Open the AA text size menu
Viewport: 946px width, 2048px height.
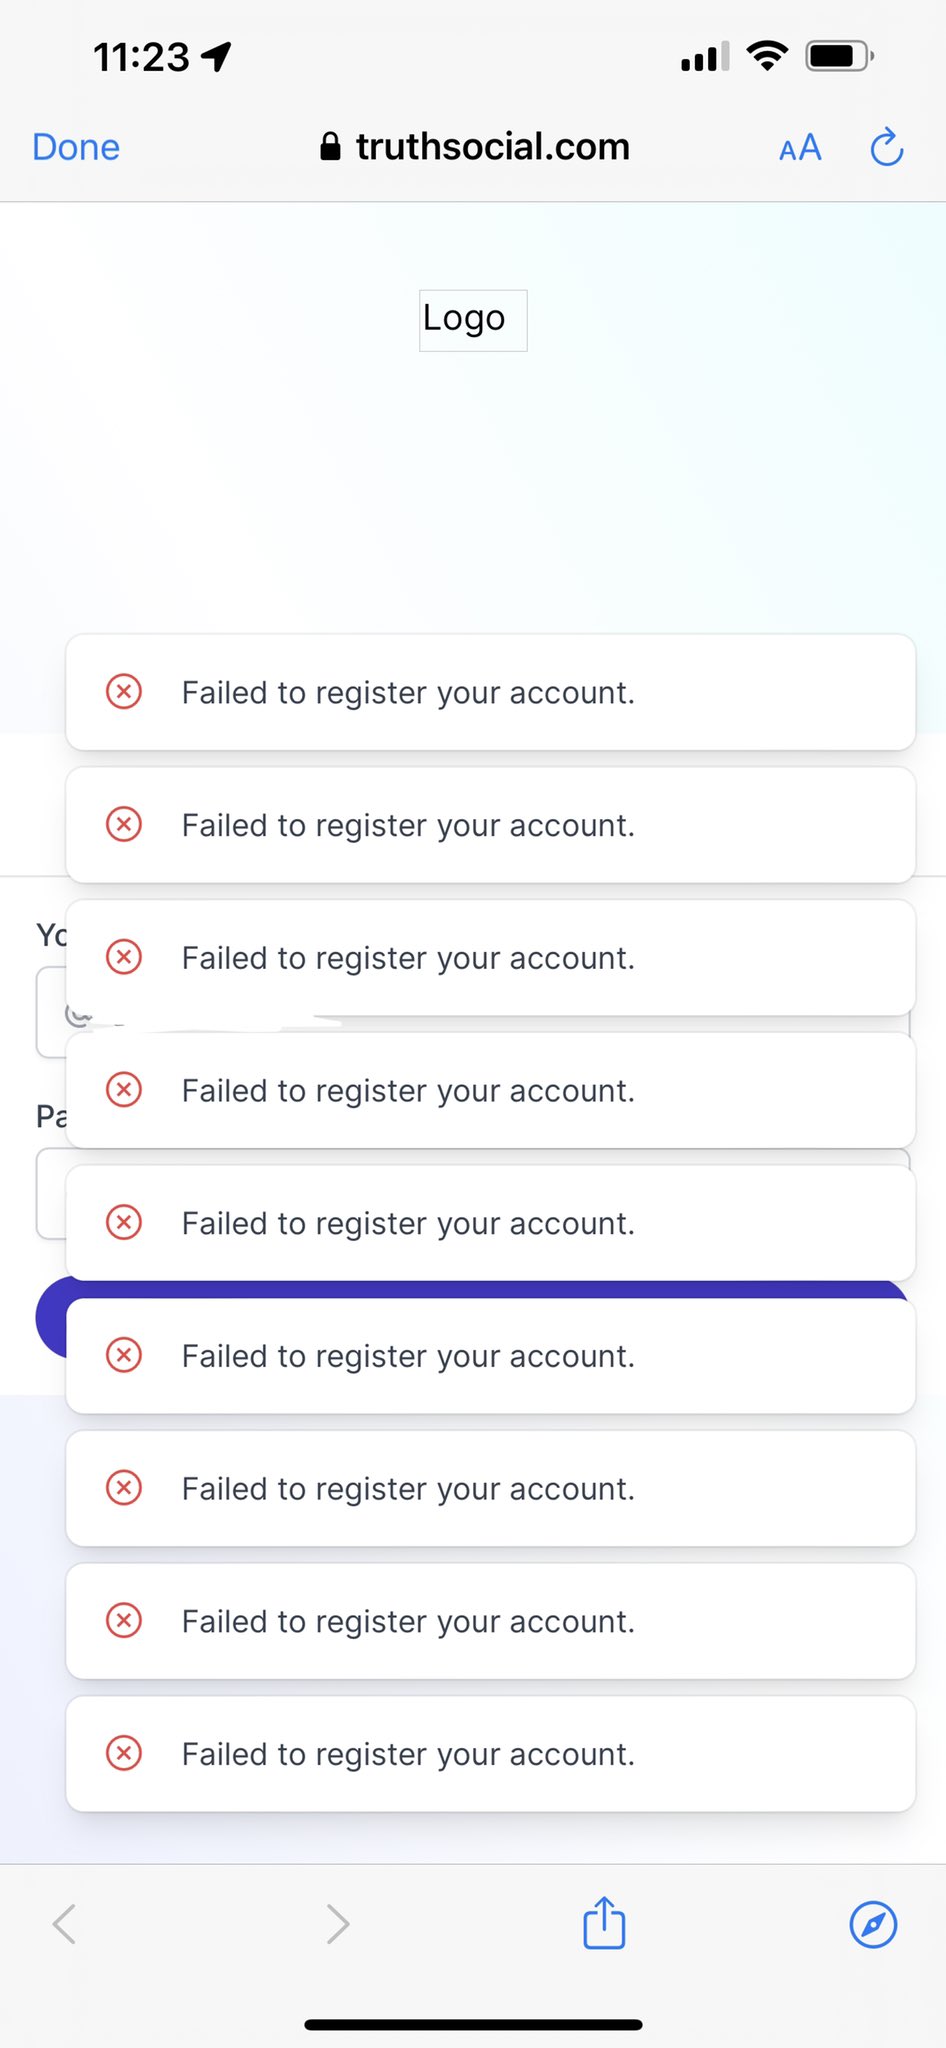pos(800,148)
